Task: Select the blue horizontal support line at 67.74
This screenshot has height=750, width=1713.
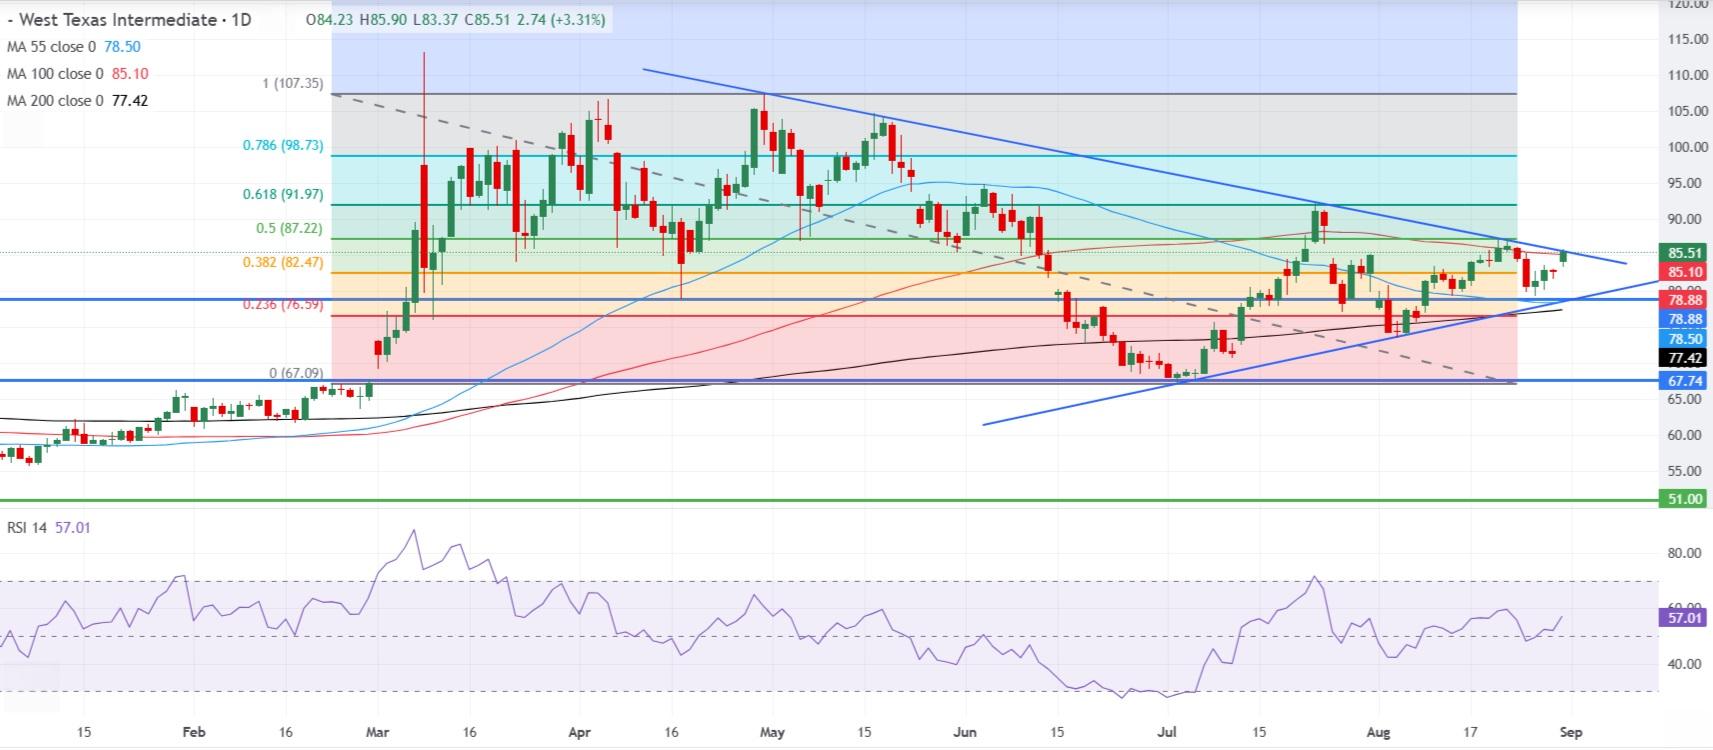Action: [828, 380]
